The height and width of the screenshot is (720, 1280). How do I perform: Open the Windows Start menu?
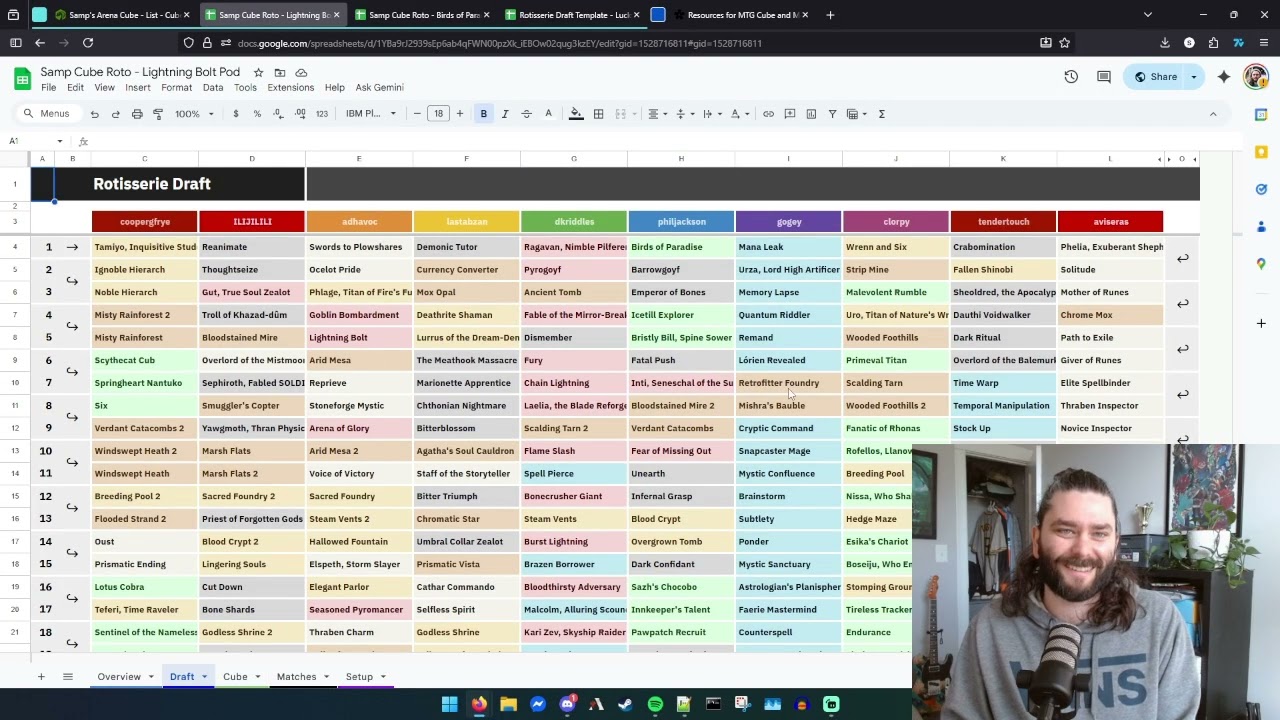[x=450, y=705]
